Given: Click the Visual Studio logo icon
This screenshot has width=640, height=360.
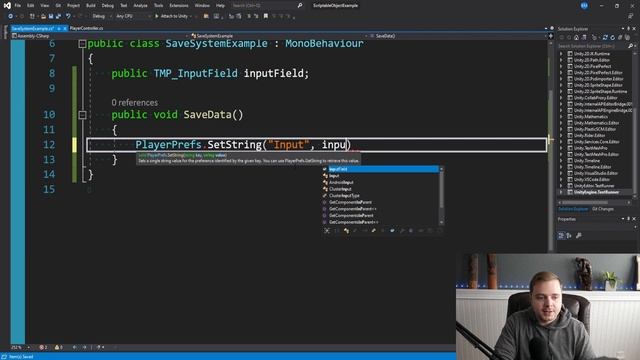Looking at the screenshot, I should point(7,6).
